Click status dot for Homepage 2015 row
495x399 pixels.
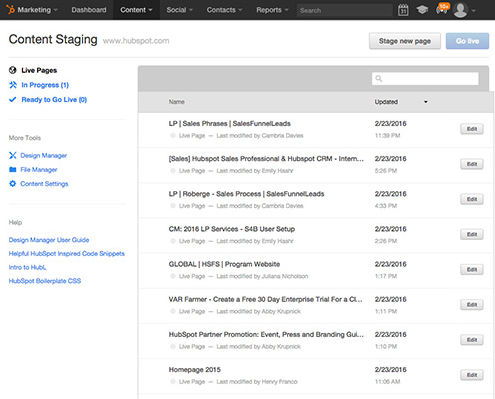173,381
